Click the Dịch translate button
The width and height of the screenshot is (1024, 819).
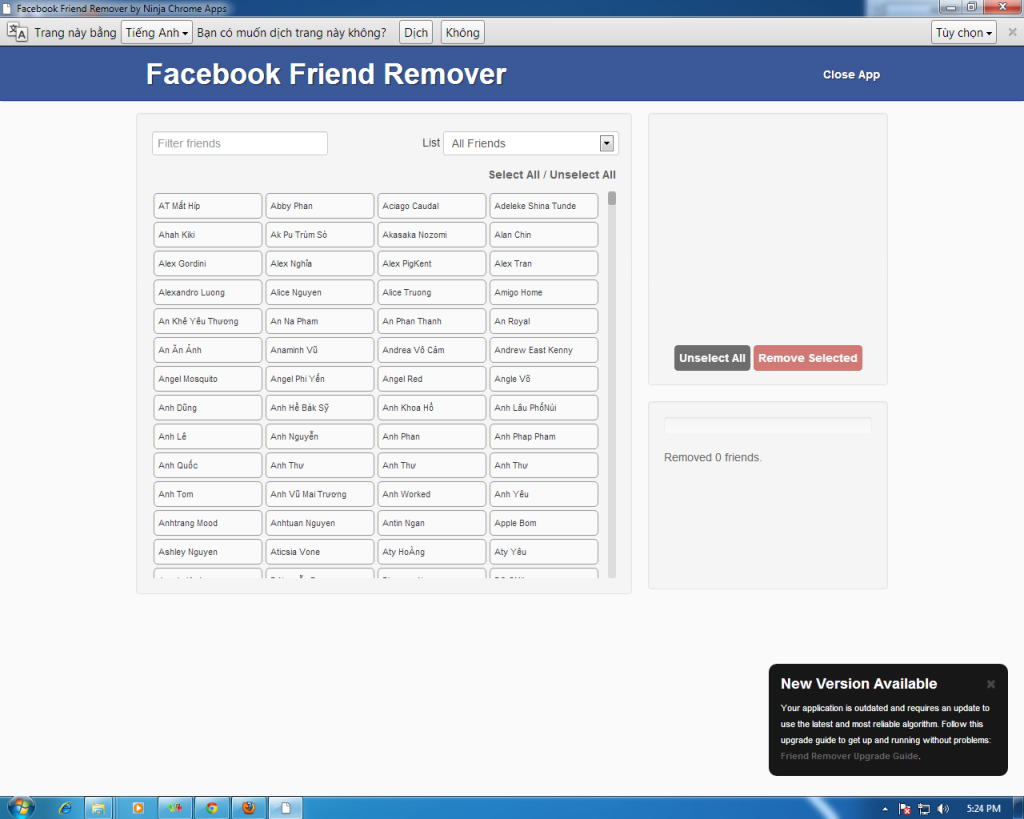point(416,33)
